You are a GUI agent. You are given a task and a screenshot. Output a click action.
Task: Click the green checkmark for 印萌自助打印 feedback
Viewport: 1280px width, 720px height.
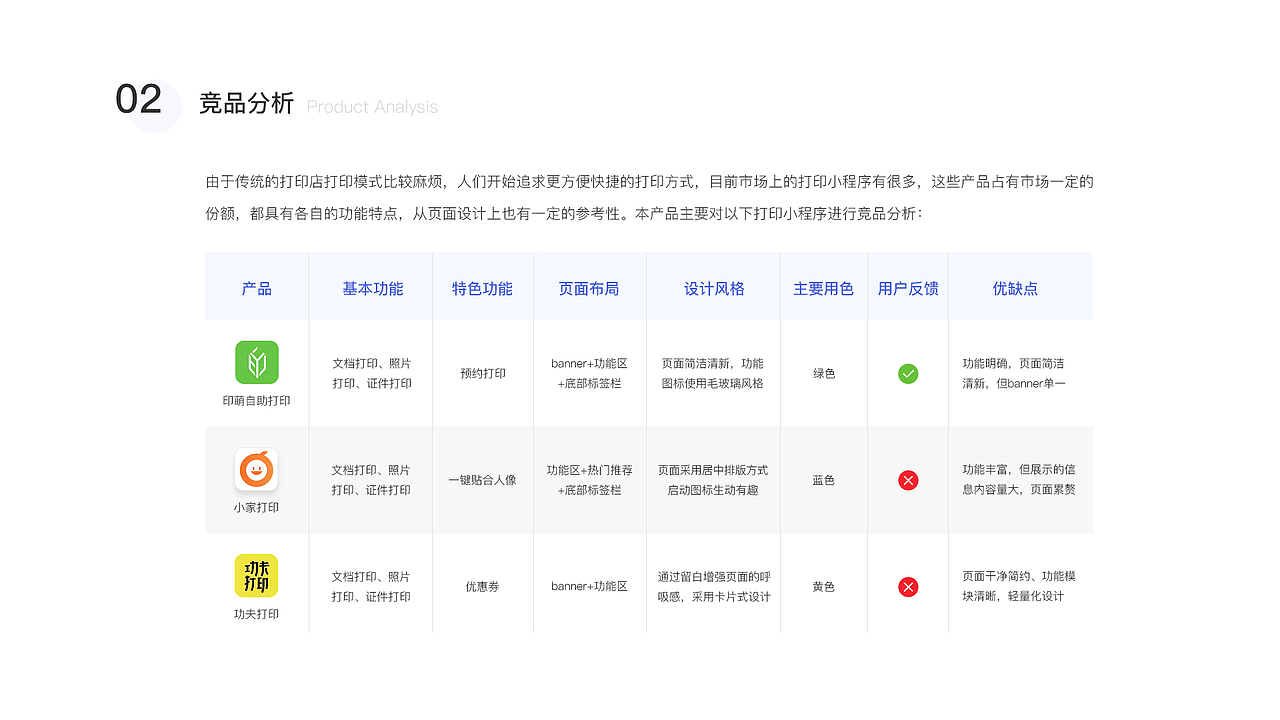coord(908,374)
